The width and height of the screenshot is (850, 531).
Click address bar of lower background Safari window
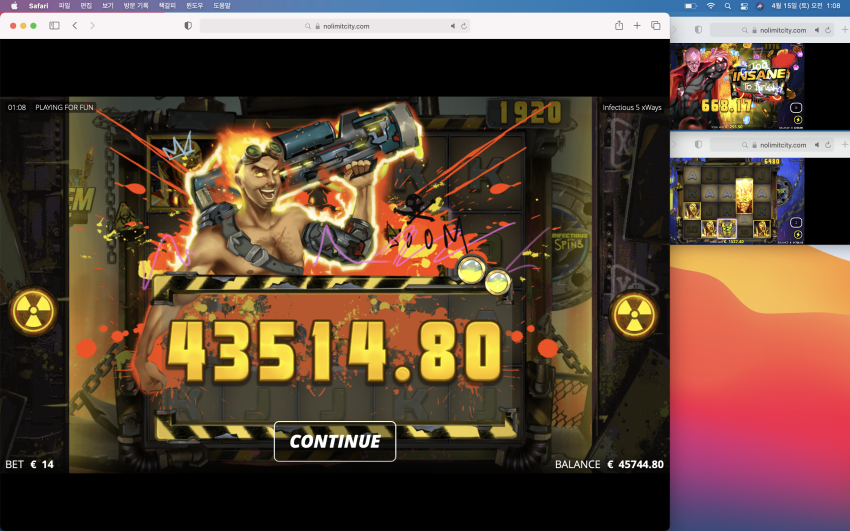772,145
